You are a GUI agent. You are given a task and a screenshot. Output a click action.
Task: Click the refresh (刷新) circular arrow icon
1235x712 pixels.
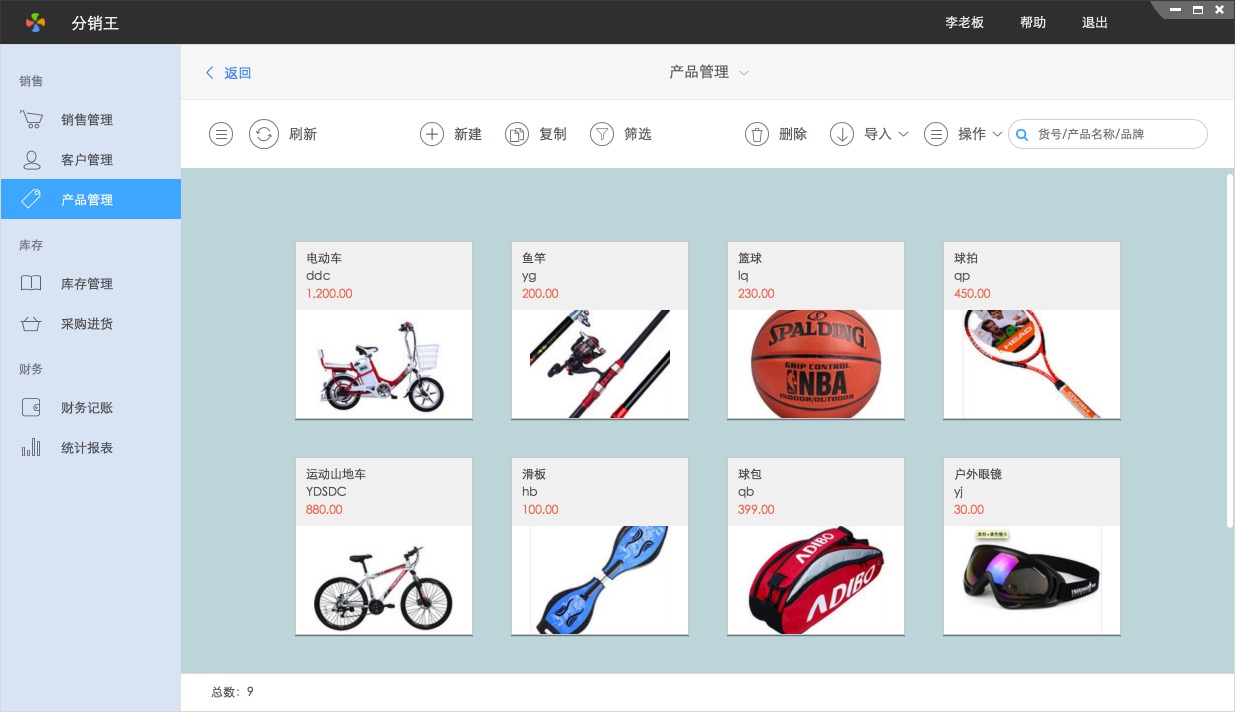click(x=264, y=134)
